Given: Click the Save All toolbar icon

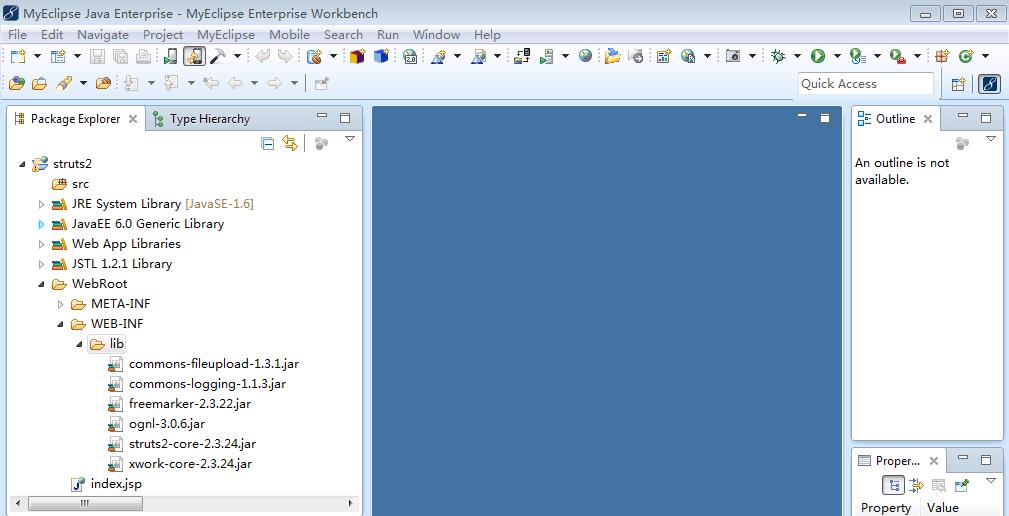Looking at the screenshot, I should point(120,57).
